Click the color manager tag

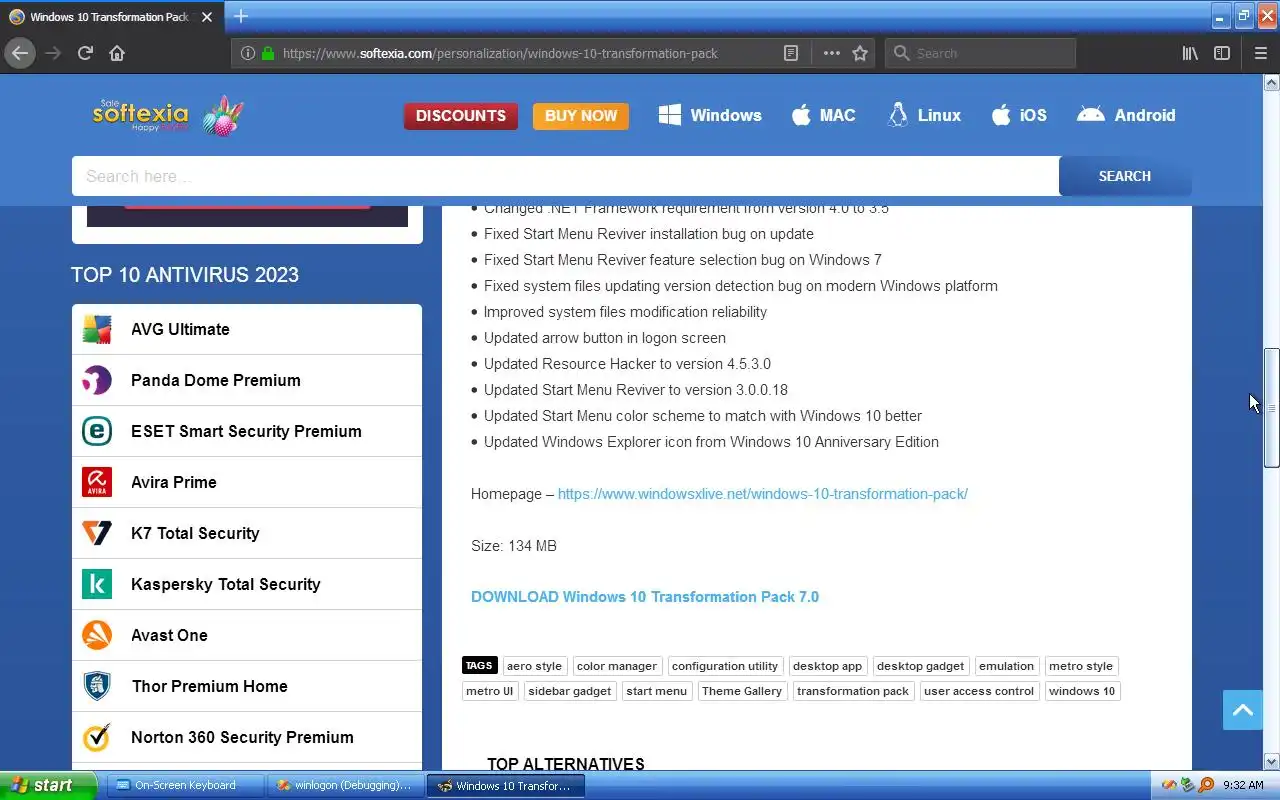click(x=617, y=666)
